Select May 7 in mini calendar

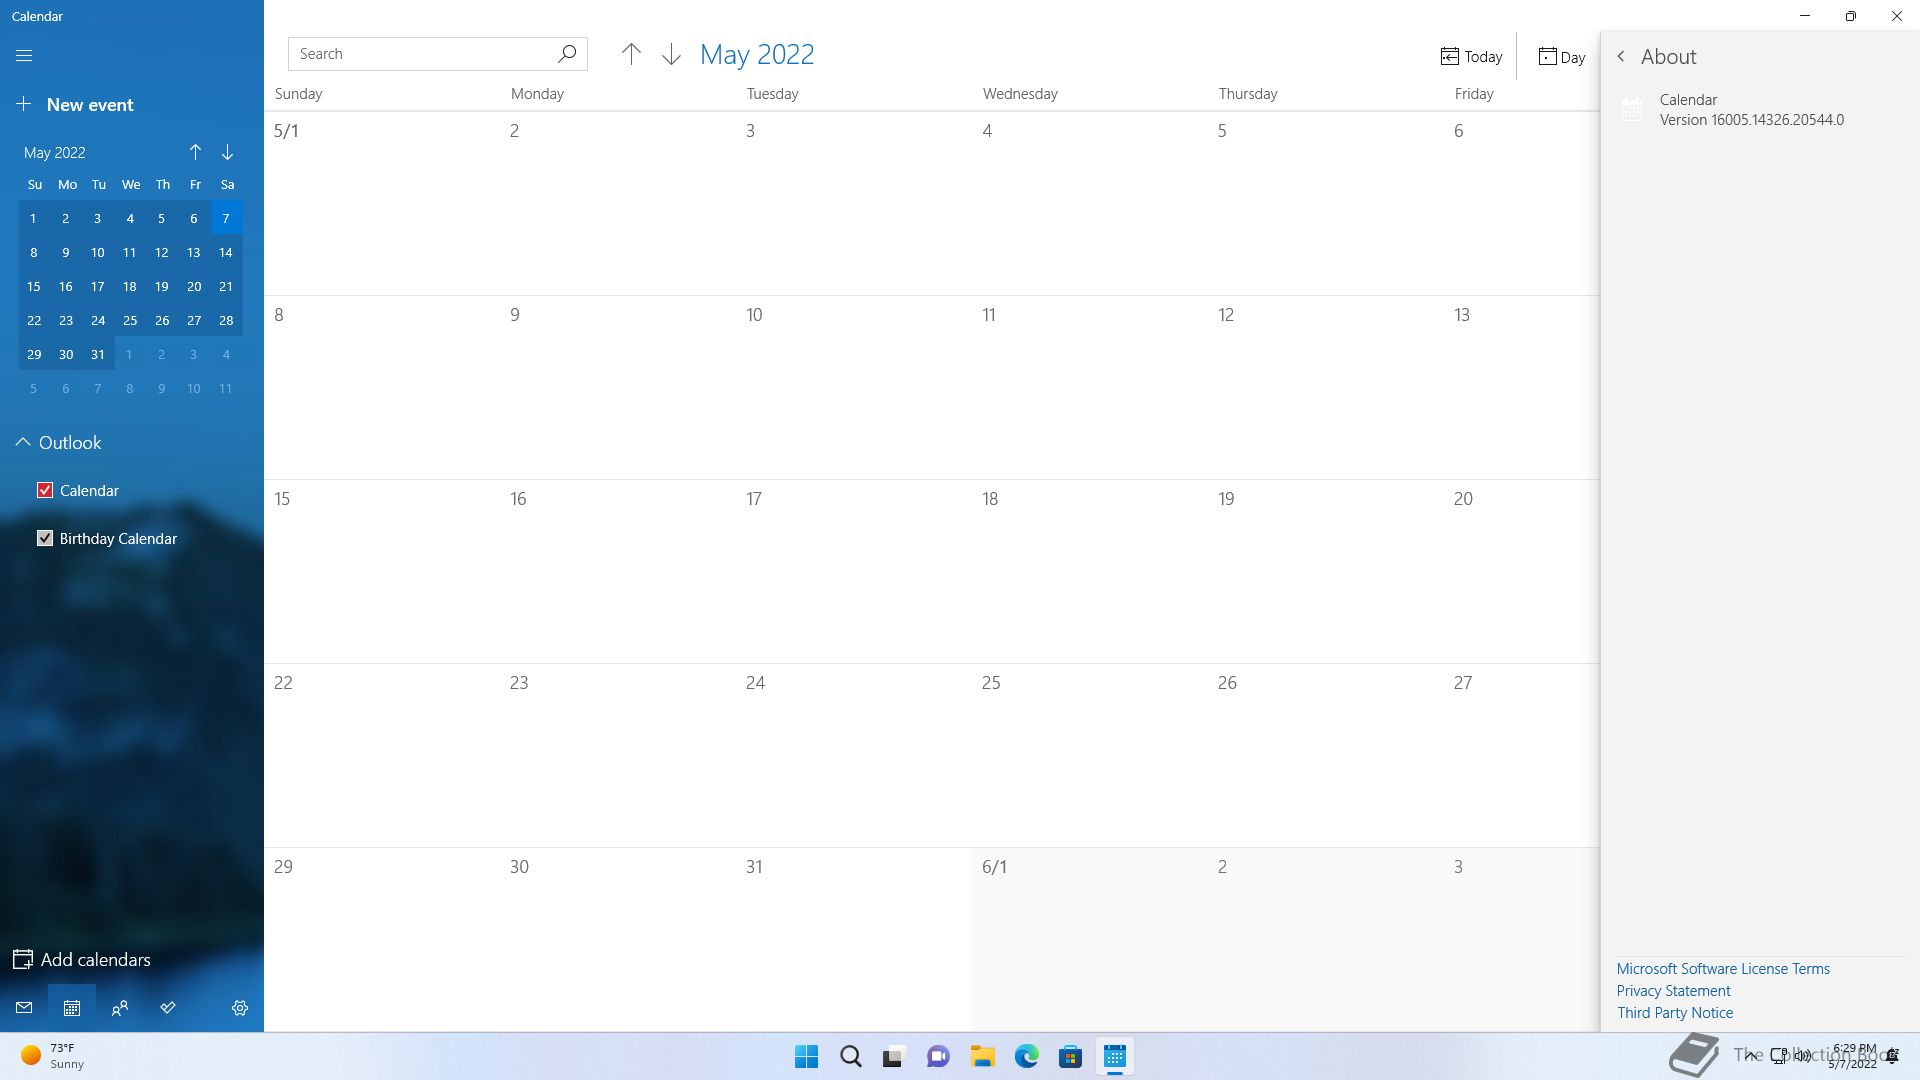(x=226, y=218)
